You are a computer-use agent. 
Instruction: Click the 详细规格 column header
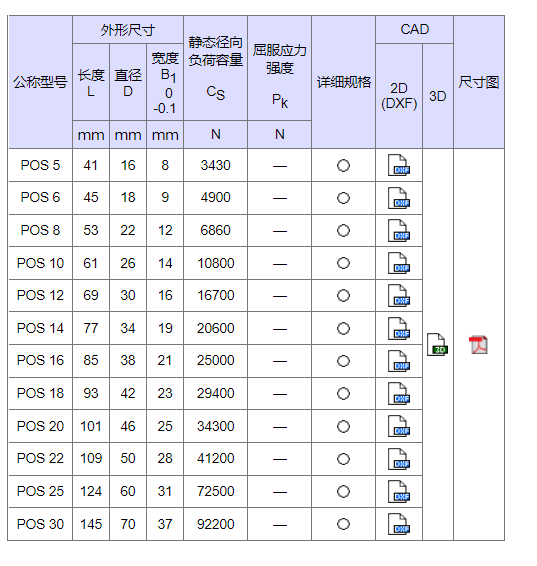[x=344, y=82]
